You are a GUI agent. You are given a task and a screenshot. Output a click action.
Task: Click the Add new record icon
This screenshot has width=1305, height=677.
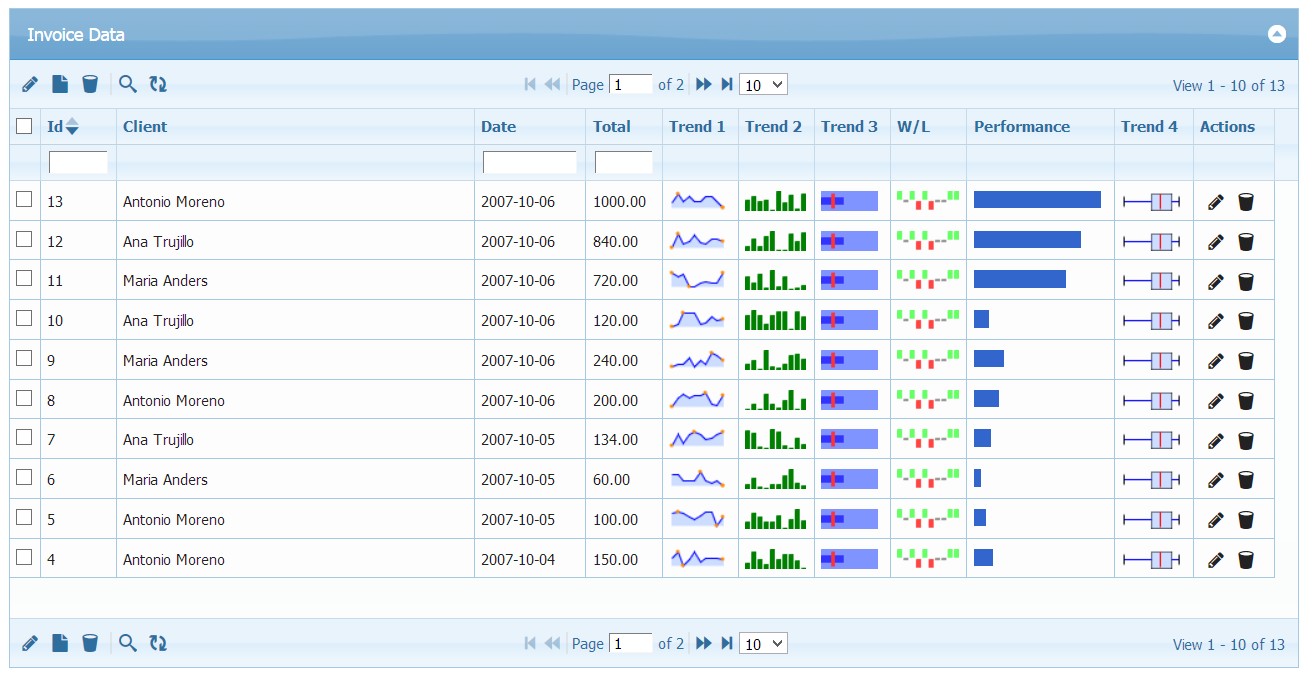[x=60, y=84]
